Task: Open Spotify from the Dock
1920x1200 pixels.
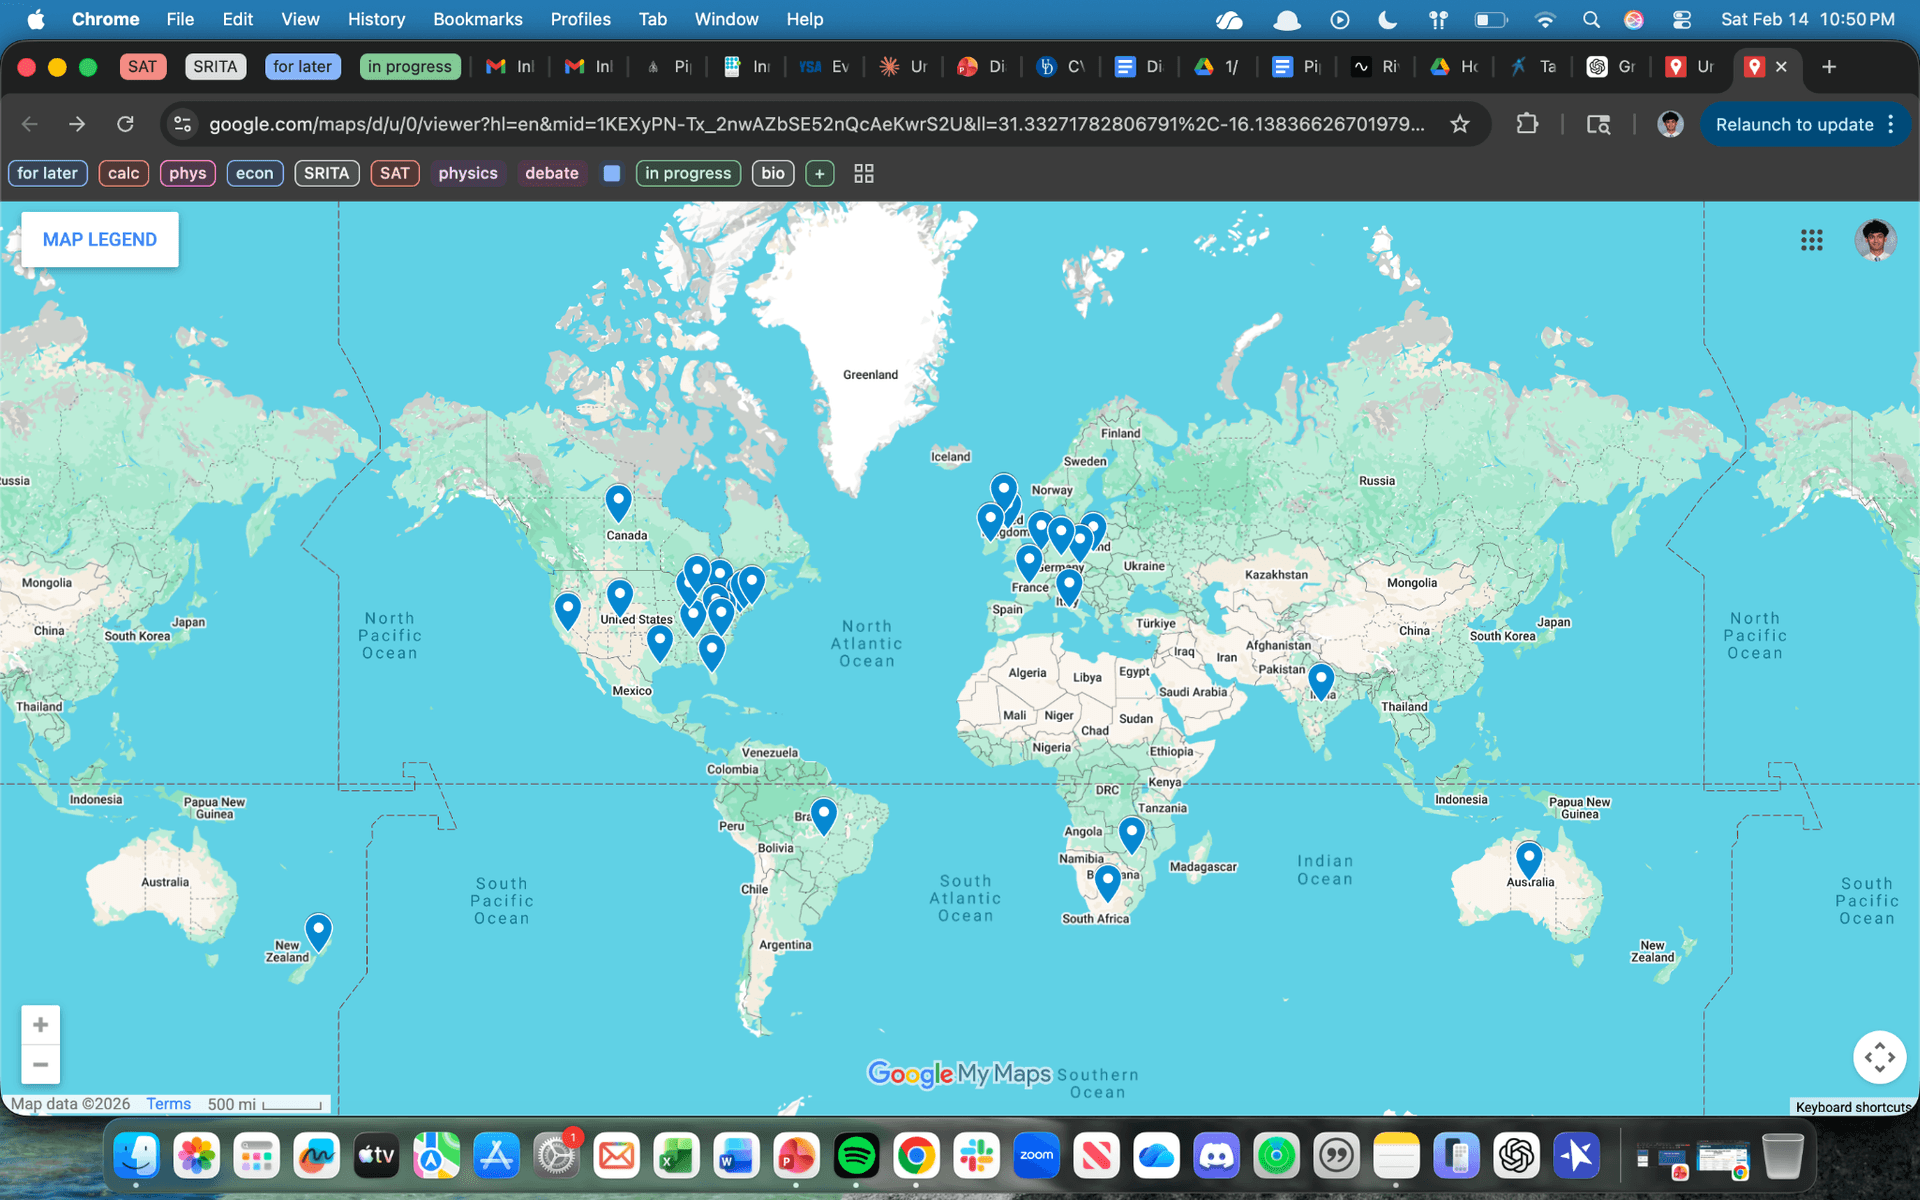Action: coord(856,1156)
